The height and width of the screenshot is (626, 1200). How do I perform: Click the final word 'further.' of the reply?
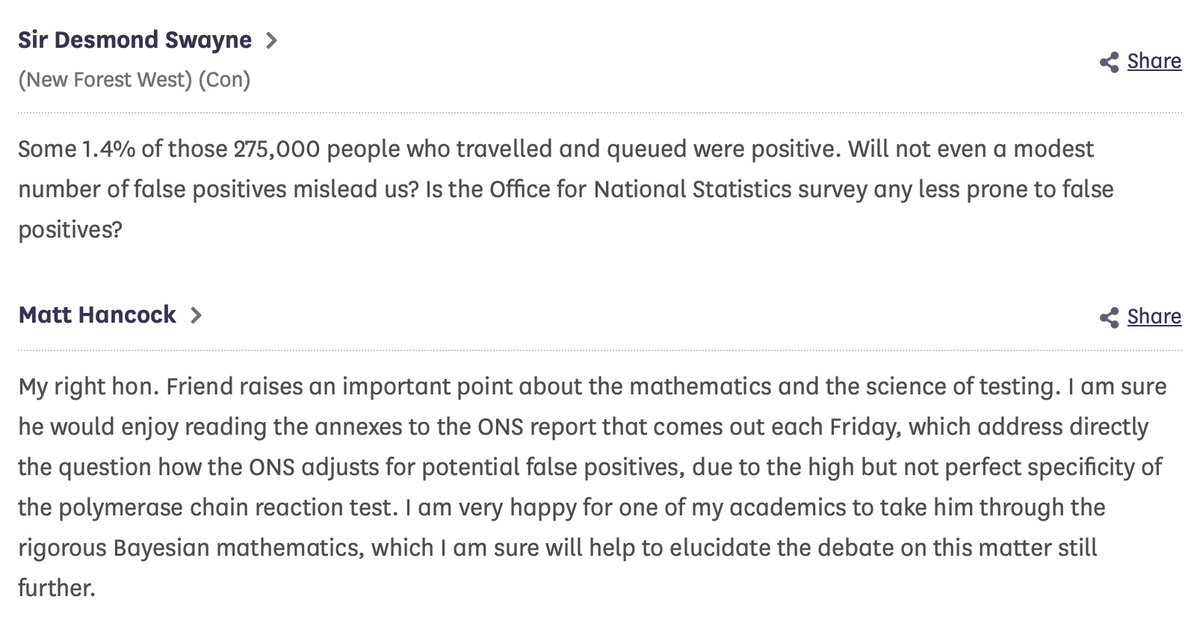pyautogui.click(x=56, y=587)
